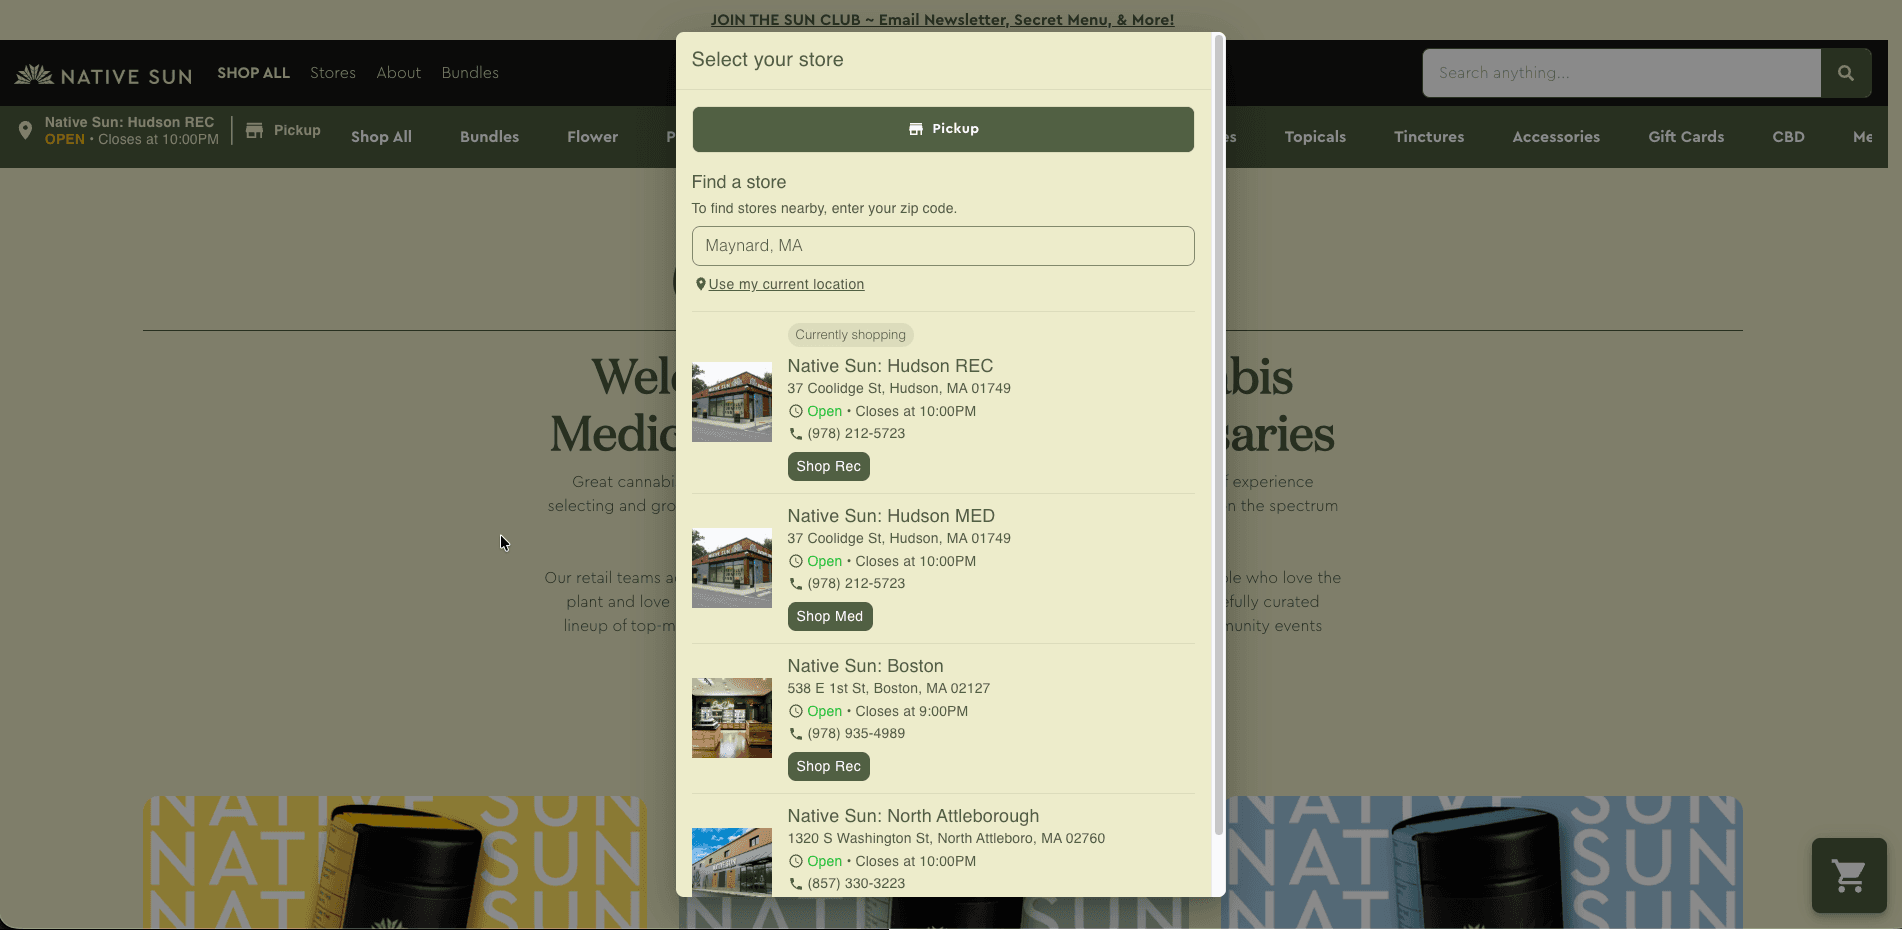The height and width of the screenshot is (930, 1902).
Task: Open the Stores top menu item
Action: (x=333, y=73)
